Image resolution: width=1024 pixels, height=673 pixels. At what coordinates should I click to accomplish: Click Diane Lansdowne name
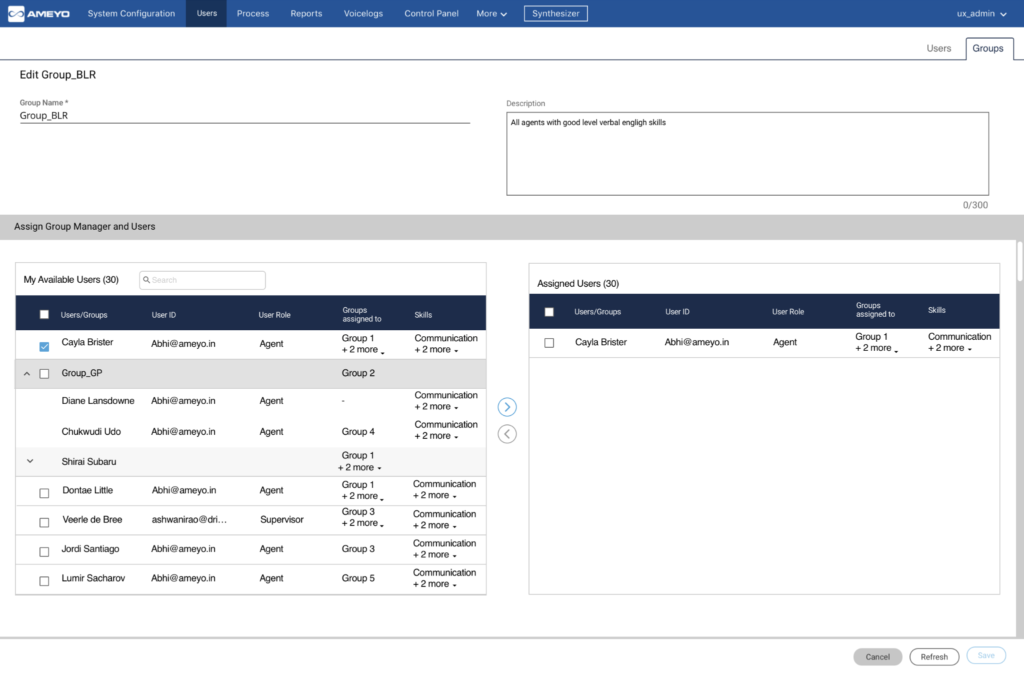coord(98,401)
